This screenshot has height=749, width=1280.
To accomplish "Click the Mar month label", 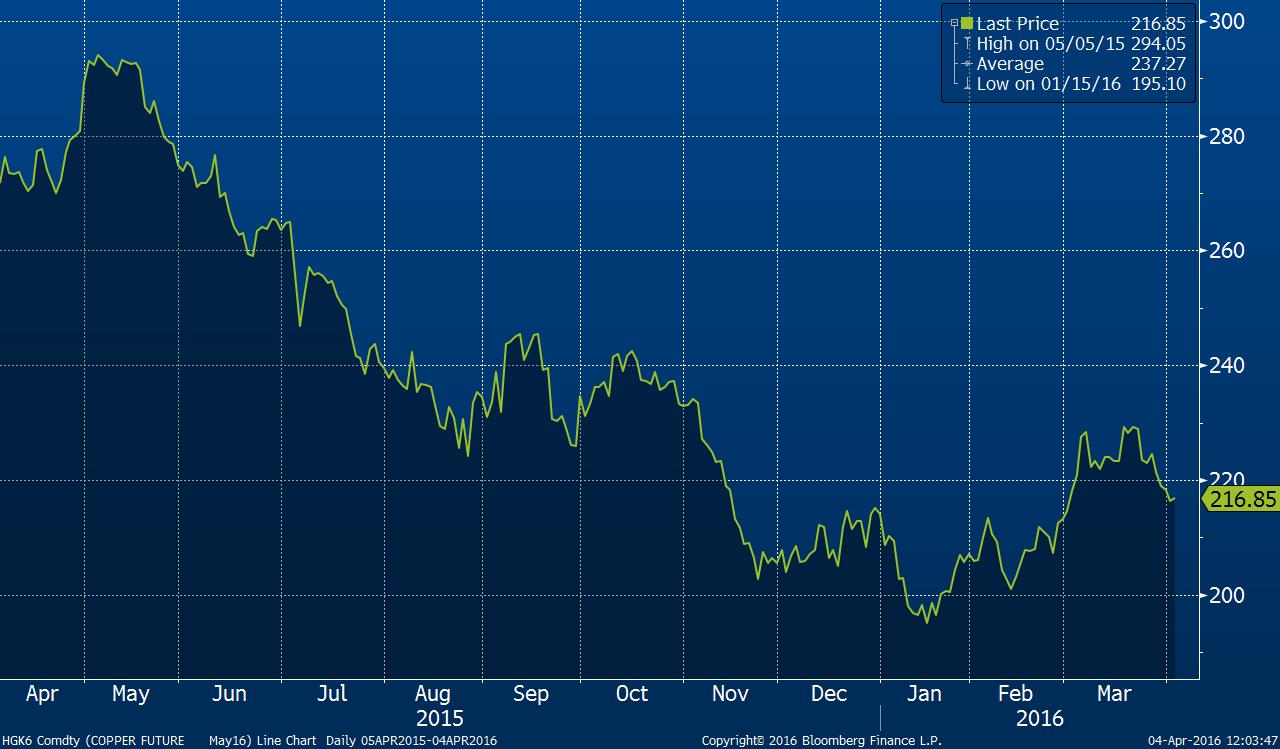I will pyautogui.click(x=1114, y=694).
